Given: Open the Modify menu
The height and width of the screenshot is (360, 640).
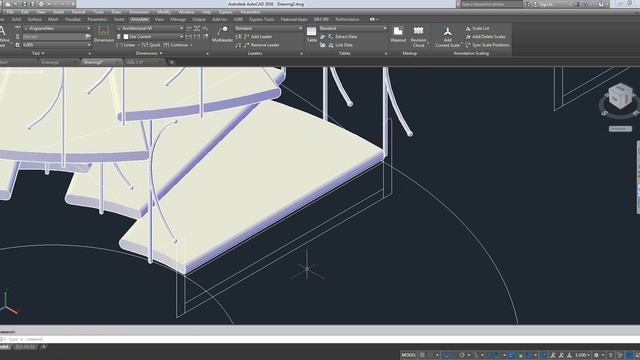Looking at the screenshot, I should click(164, 12).
